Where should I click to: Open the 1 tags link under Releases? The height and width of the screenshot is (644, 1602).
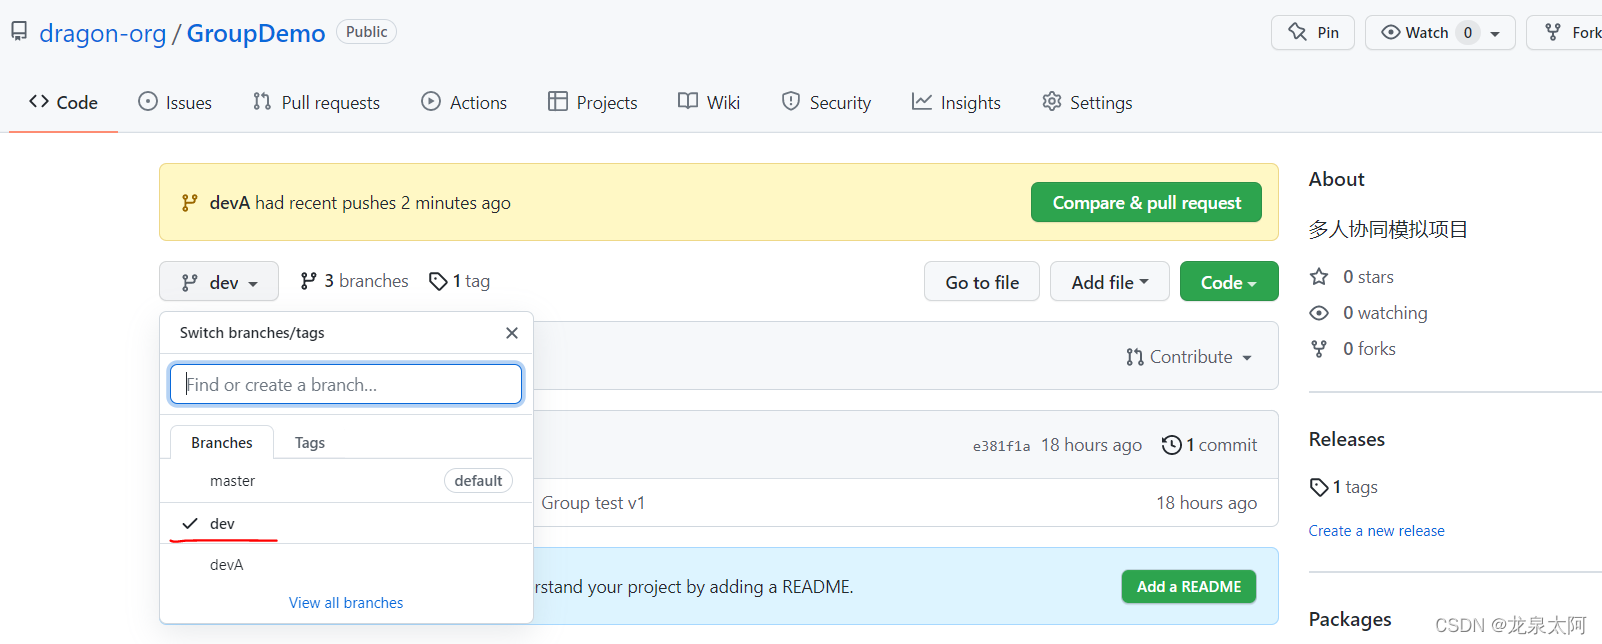(1344, 487)
